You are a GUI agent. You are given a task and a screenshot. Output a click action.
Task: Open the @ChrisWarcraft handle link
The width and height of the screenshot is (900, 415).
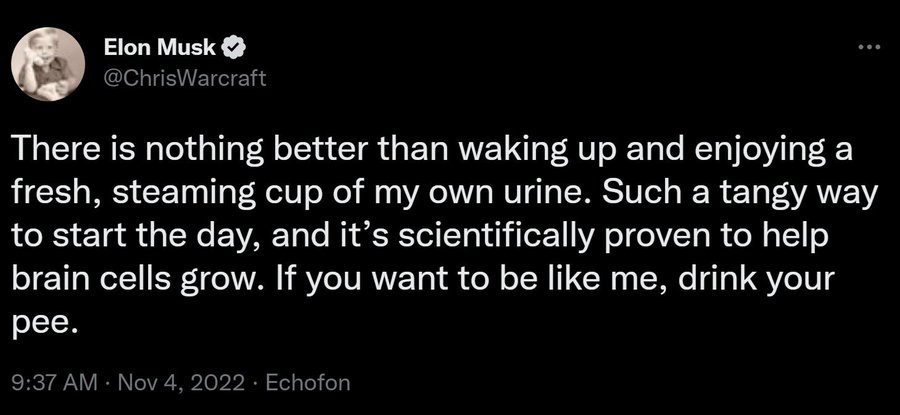tap(185, 77)
